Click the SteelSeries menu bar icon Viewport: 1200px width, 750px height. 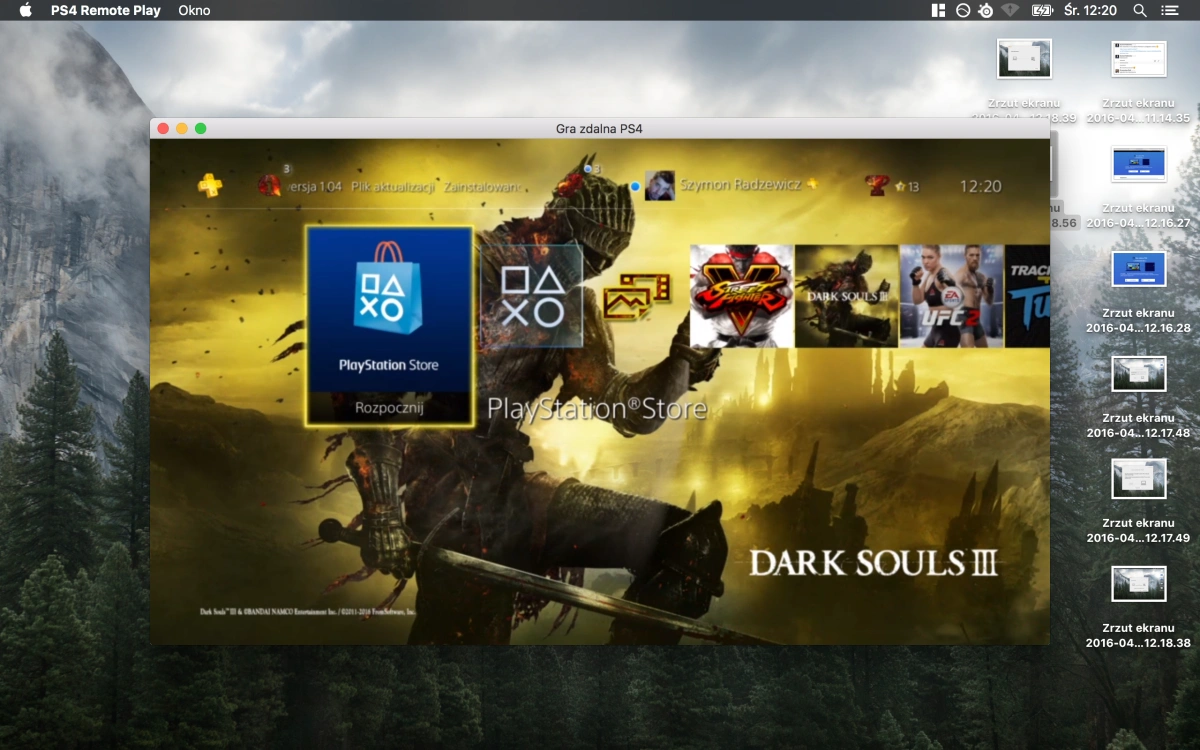986,10
